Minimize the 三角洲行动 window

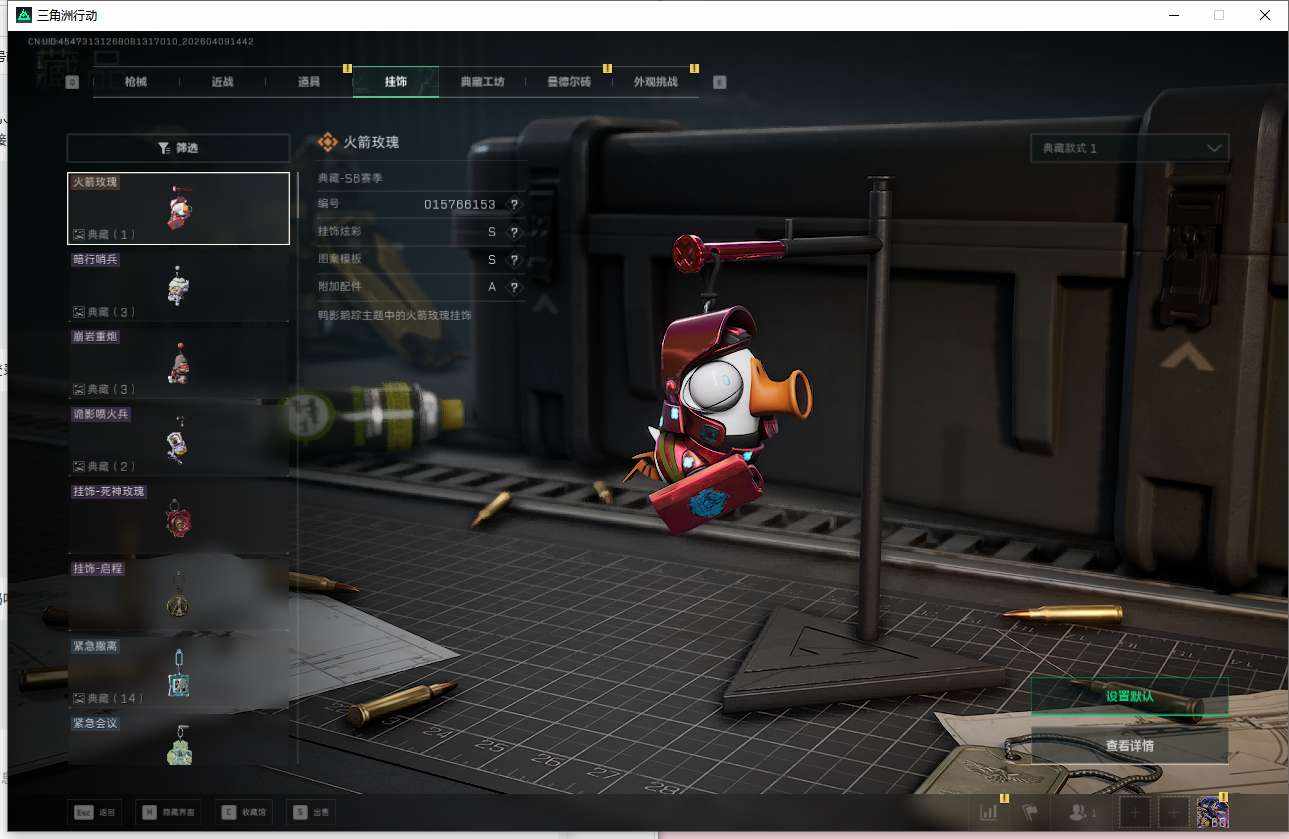click(x=1172, y=15)
